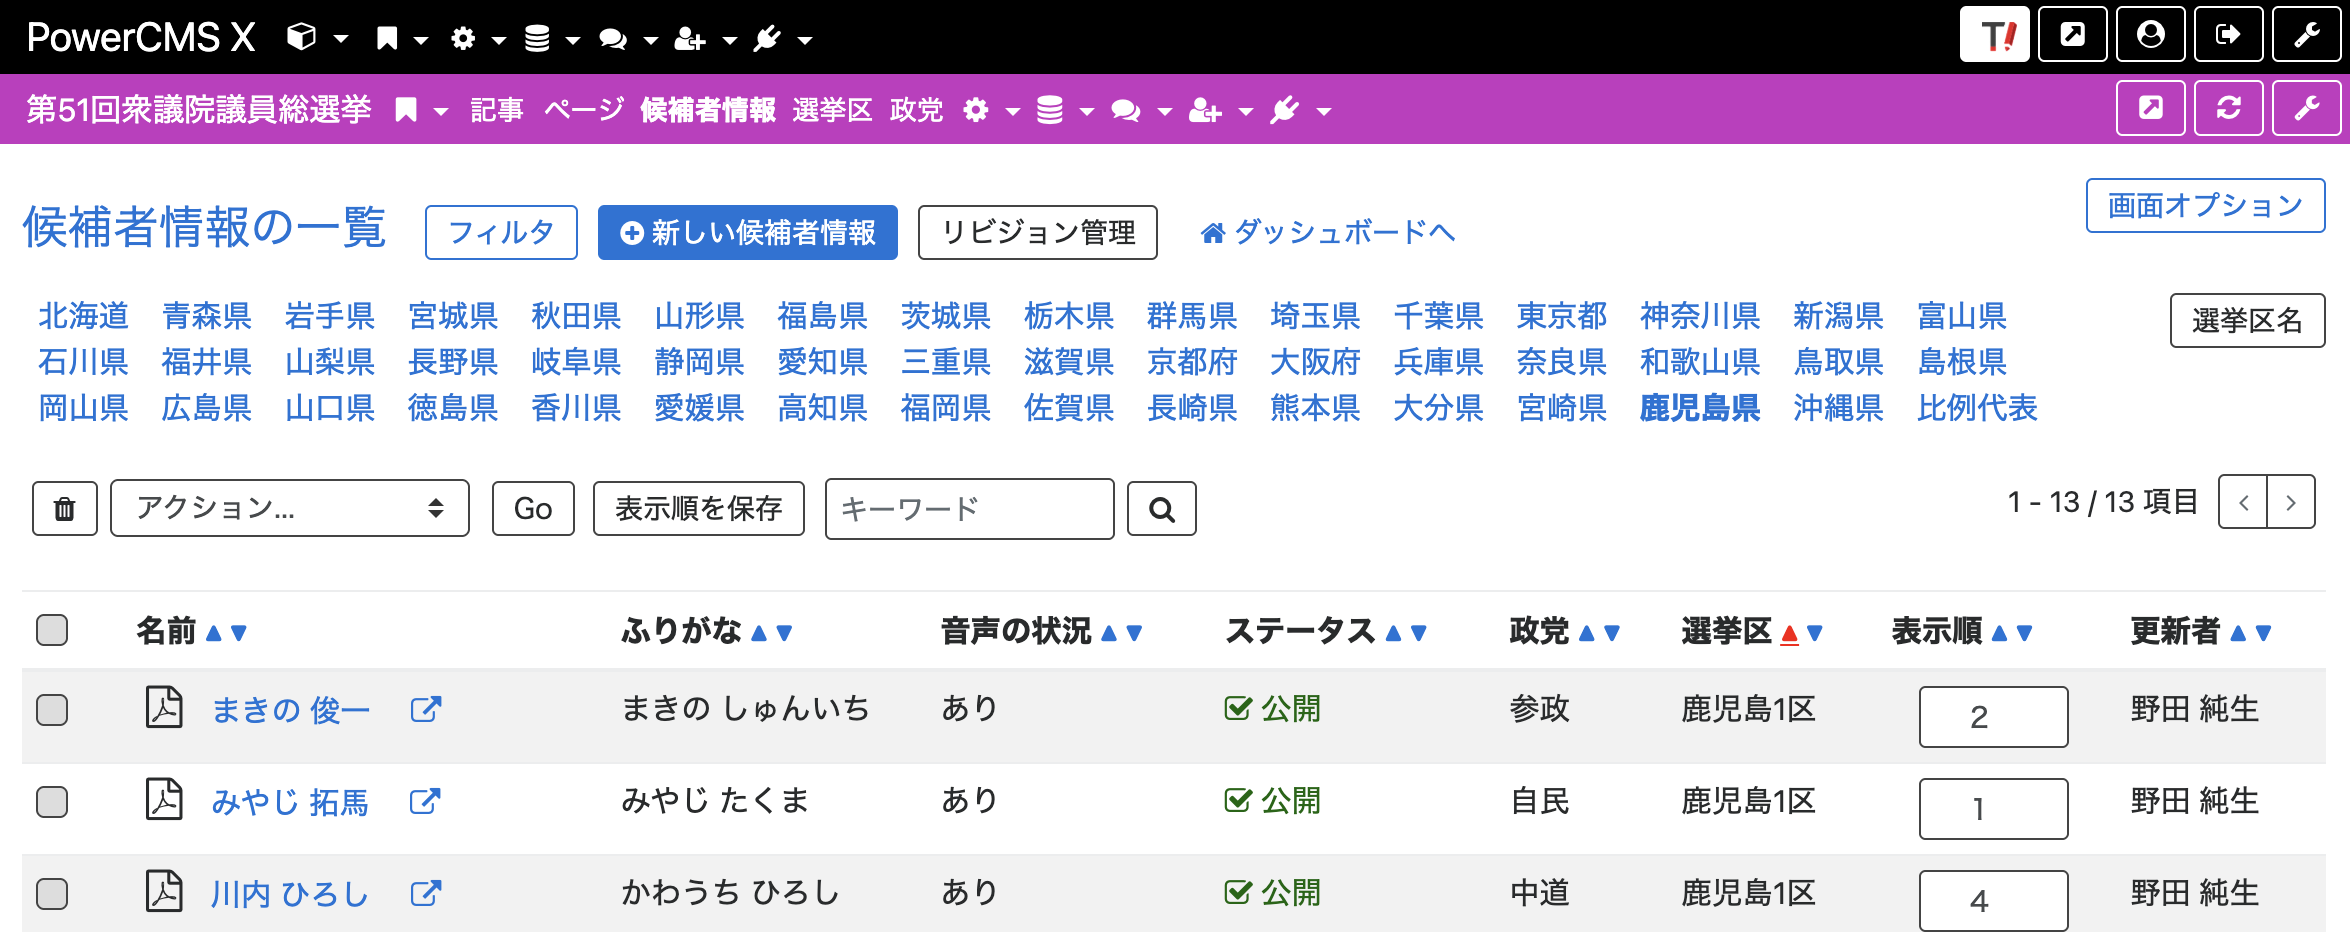Image resolution: width=2350 pixels, height=932 pixels.
Task: Click the add-user icon in the top toolbar
Action: click(691, 38)
